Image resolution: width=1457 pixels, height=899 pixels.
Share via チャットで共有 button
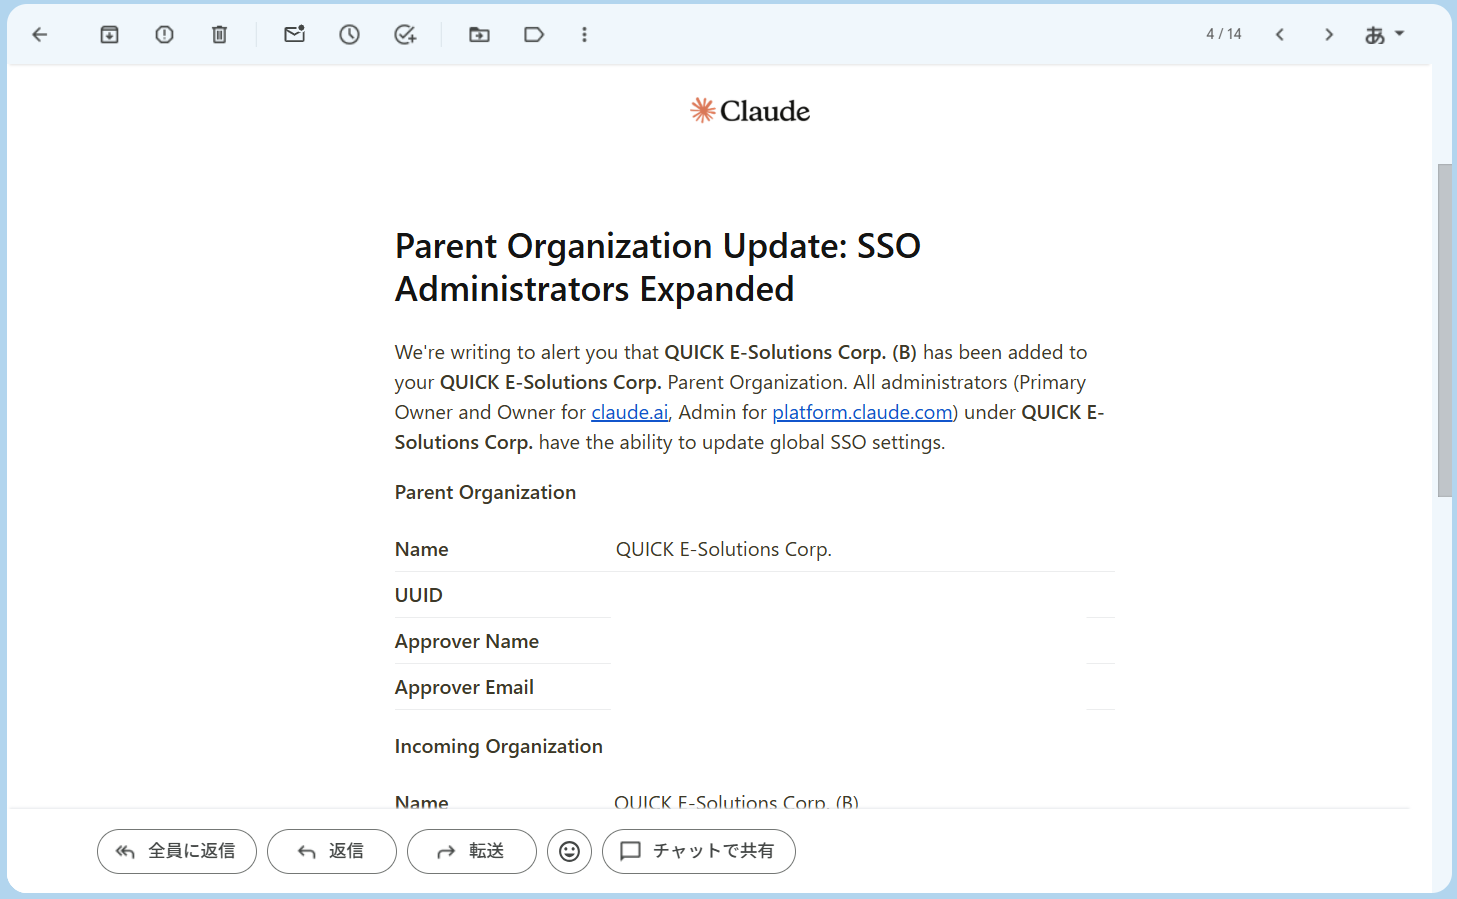click(x=699, y=851)
